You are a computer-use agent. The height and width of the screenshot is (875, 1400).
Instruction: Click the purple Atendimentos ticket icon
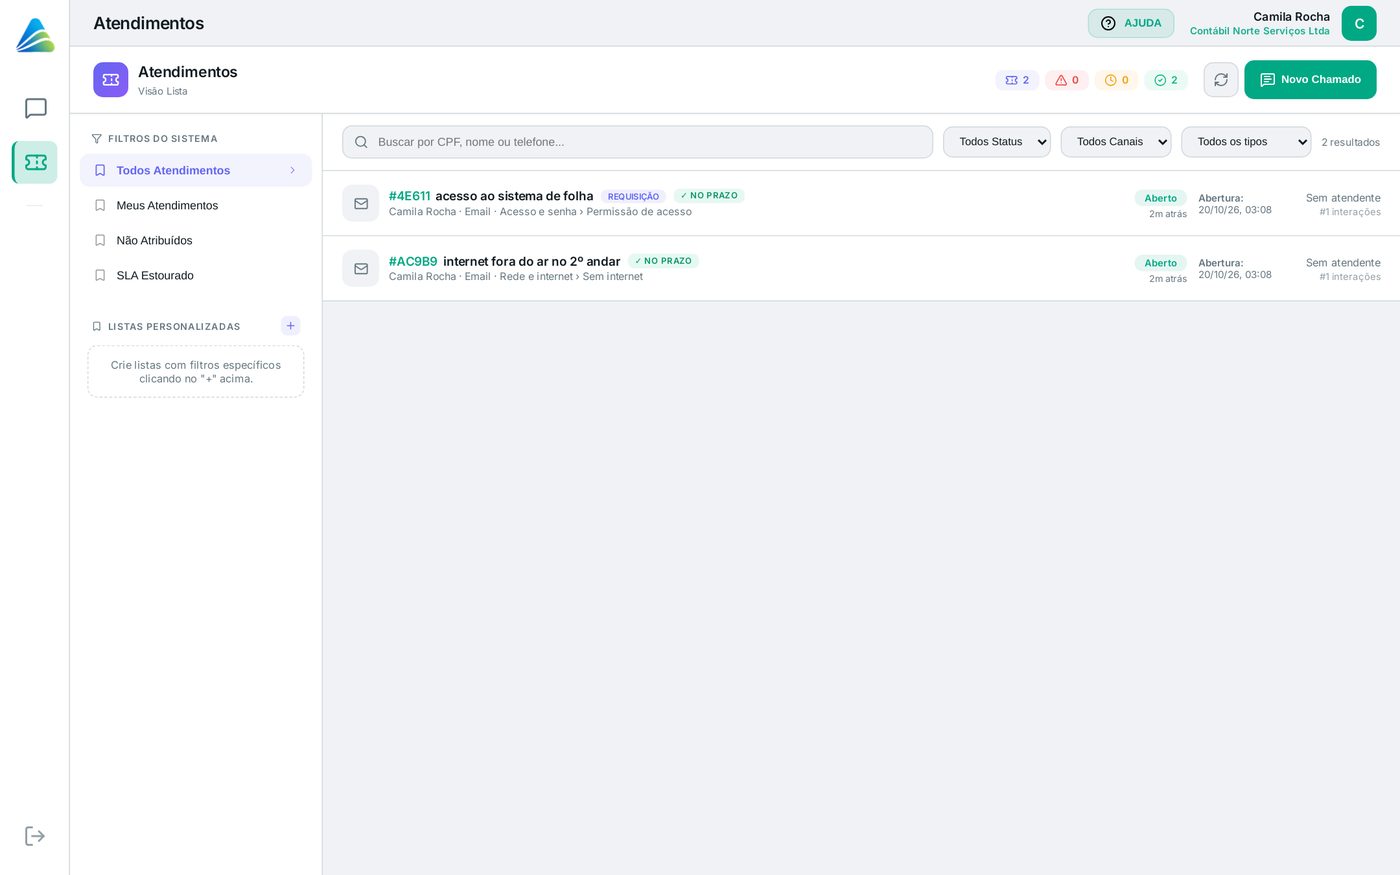point(111,80)
